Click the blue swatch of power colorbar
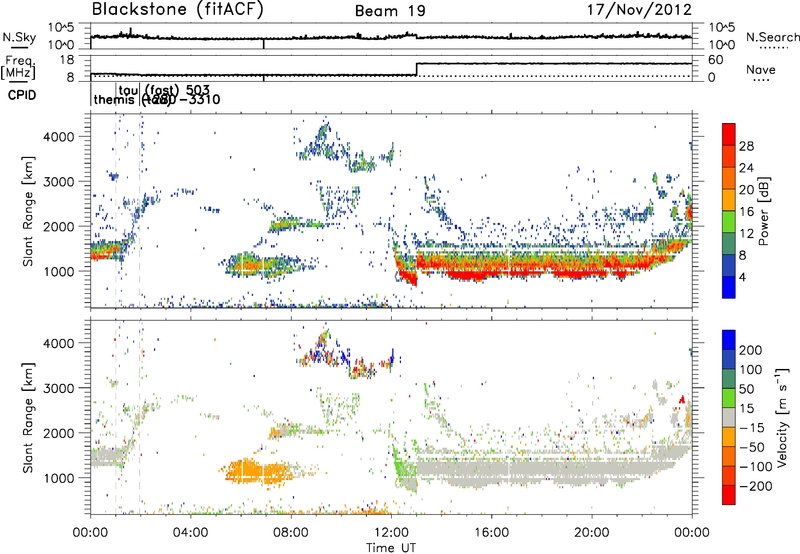The height and width of the screenshot is (554, 800). pos(729,289)
